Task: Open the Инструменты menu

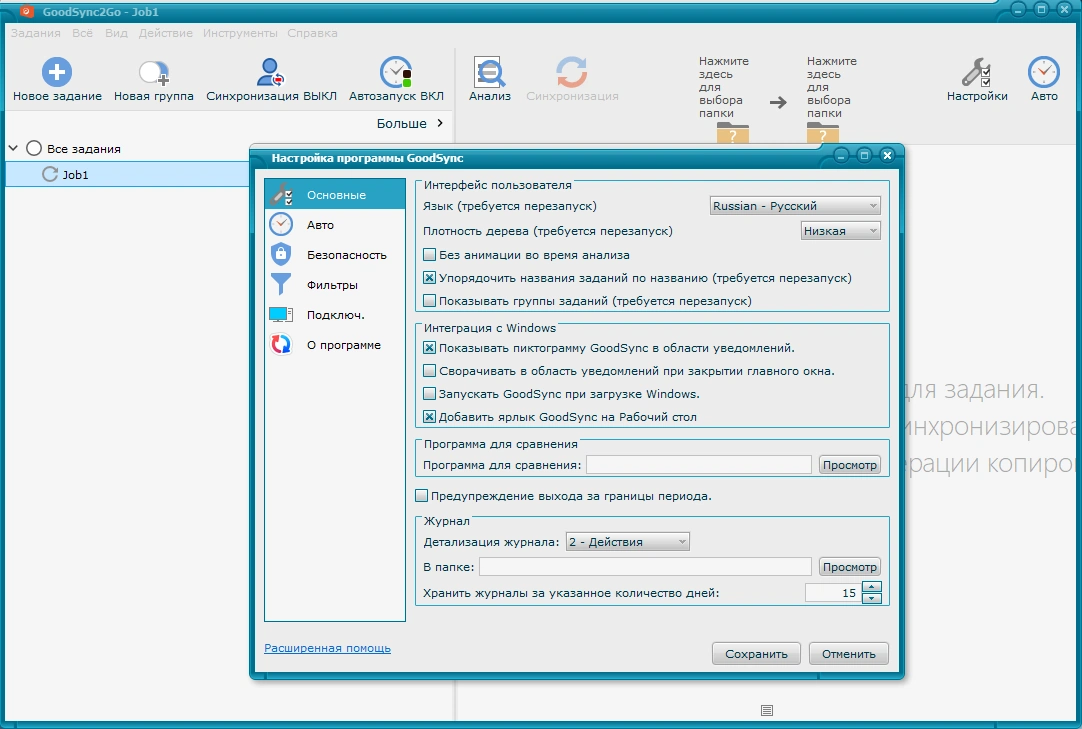Action: (x=240, y=33)
